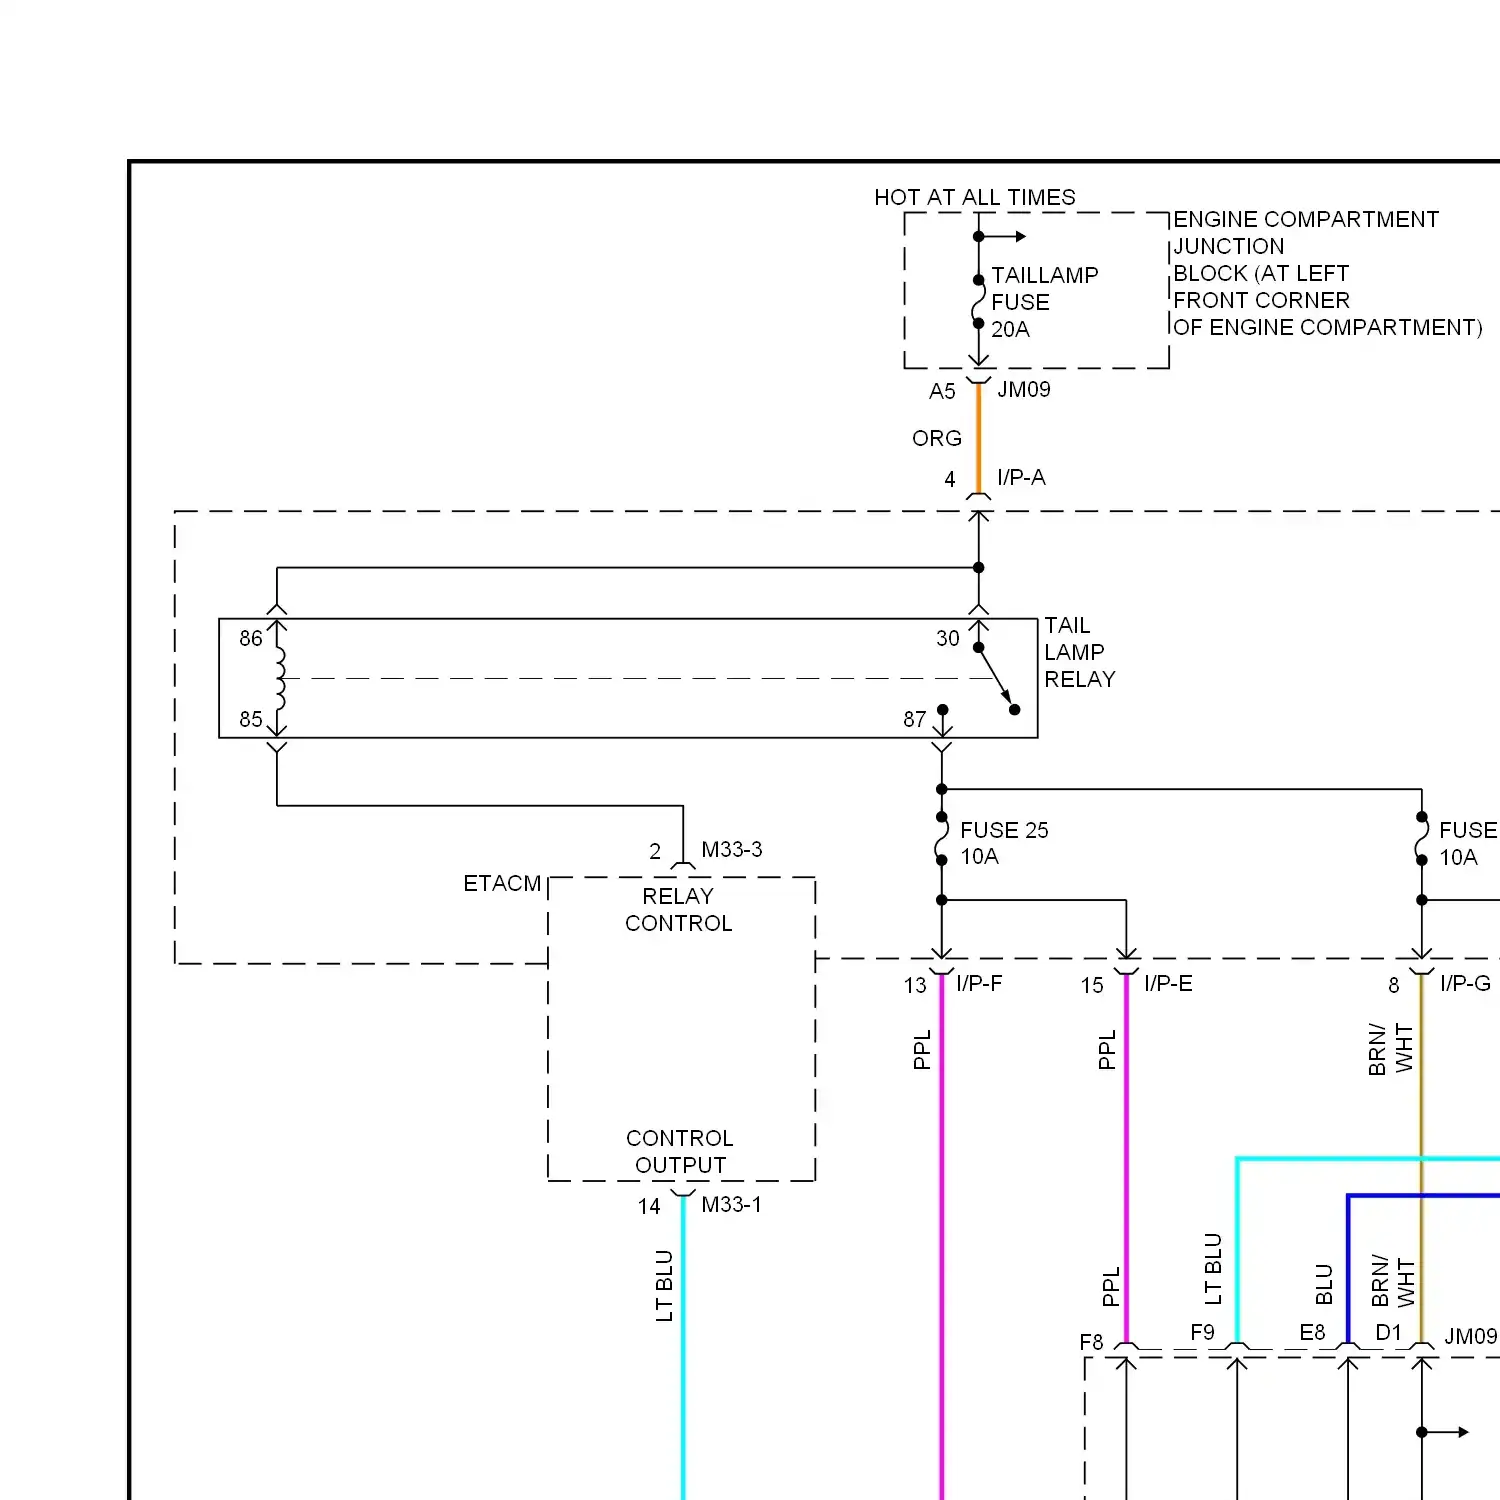Click the BLU wire label near E8
Image resolution: width=1500 pixels, height=1500 pixels.
coord(1324,1285)
